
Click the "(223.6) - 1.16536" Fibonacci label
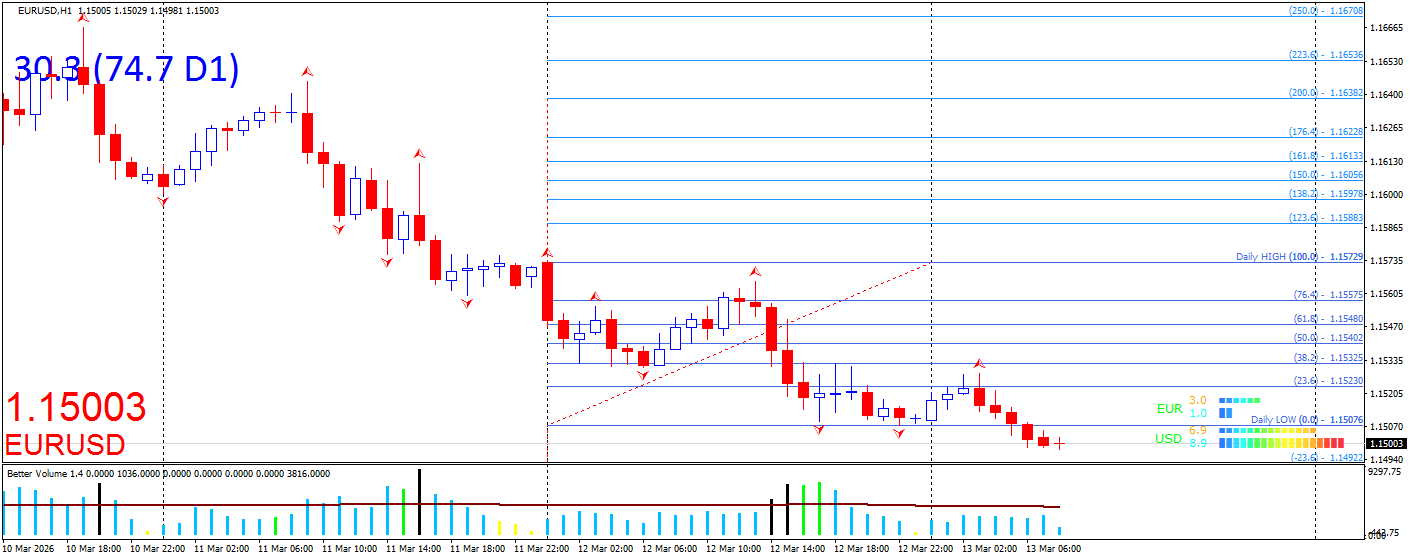click(x=1326, y=55)
